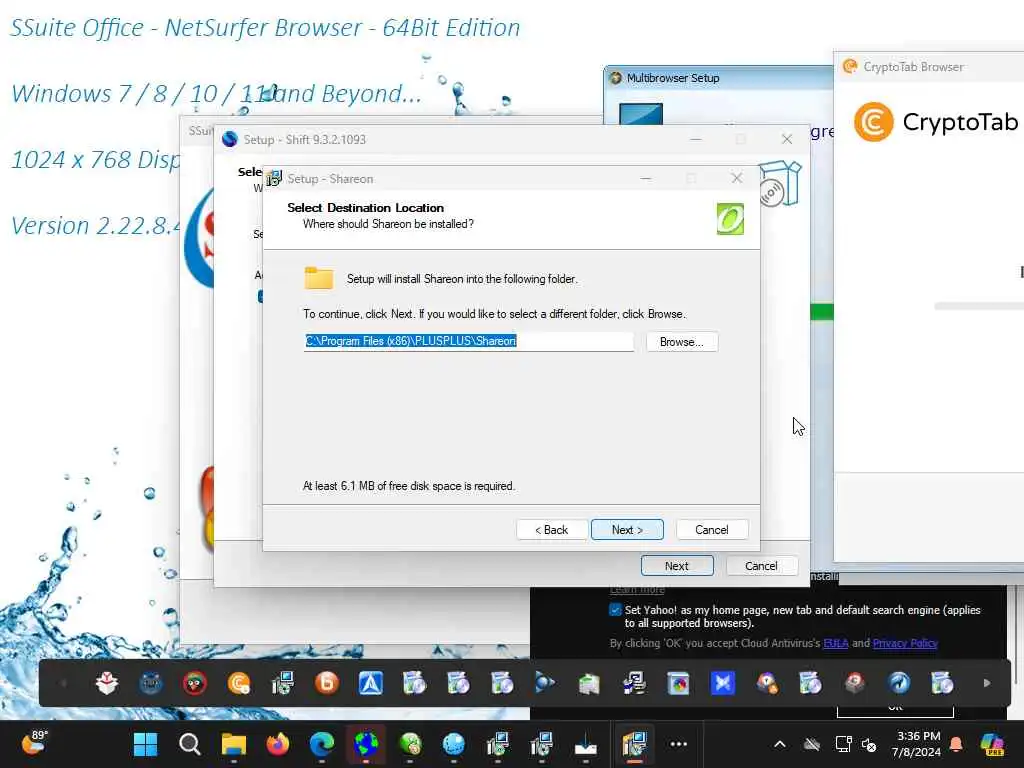Click the muted volume tray icon
The height and width of the screenshot is (768, 1024).
[869, 744]
